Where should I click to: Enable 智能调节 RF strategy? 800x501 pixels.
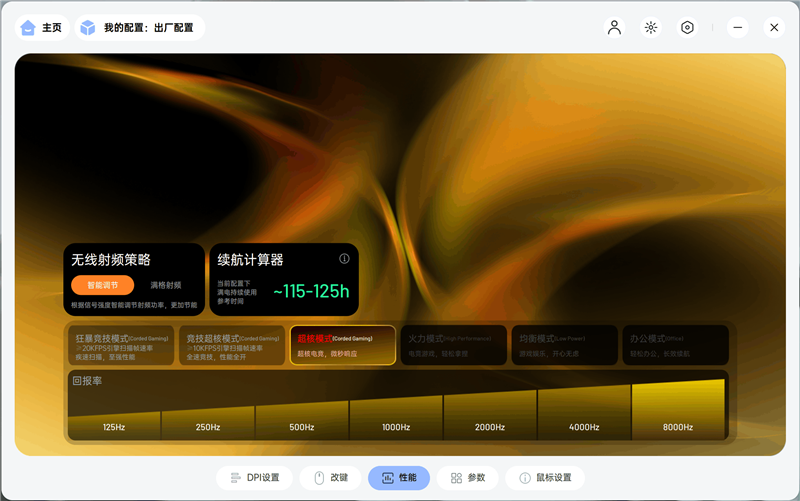pos(103,285)
